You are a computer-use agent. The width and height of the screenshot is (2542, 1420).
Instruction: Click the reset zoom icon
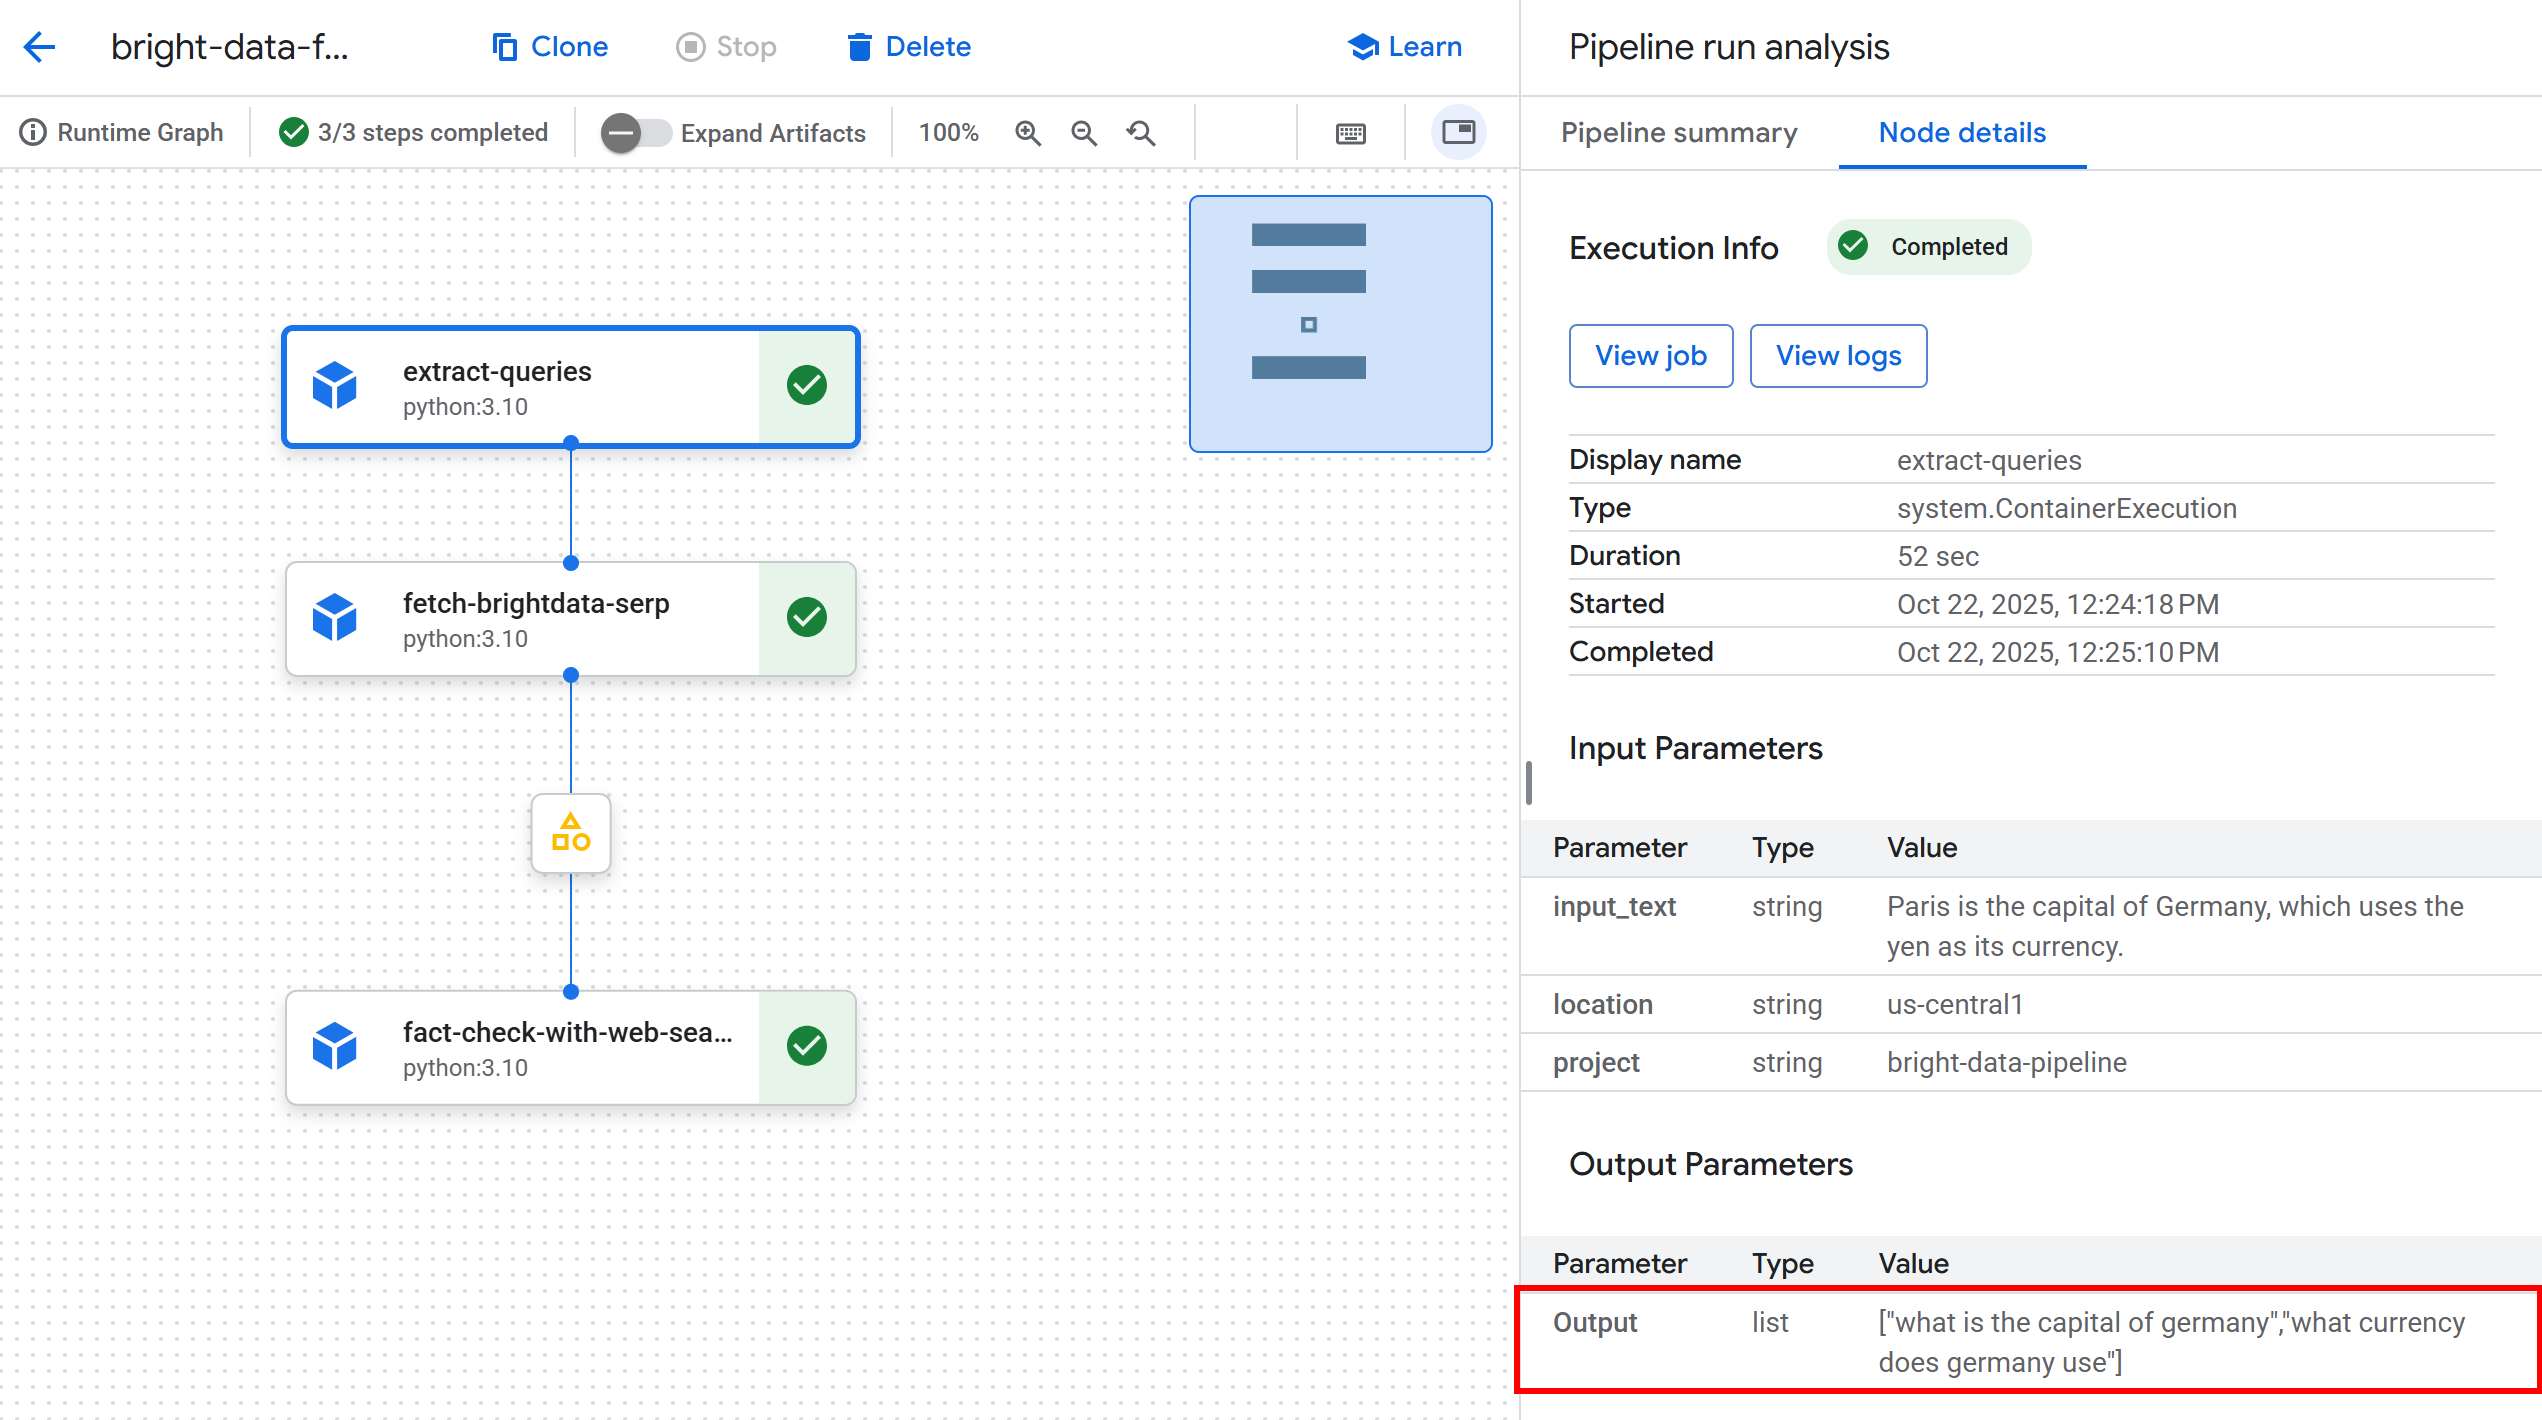click(x=1141, y=133)
